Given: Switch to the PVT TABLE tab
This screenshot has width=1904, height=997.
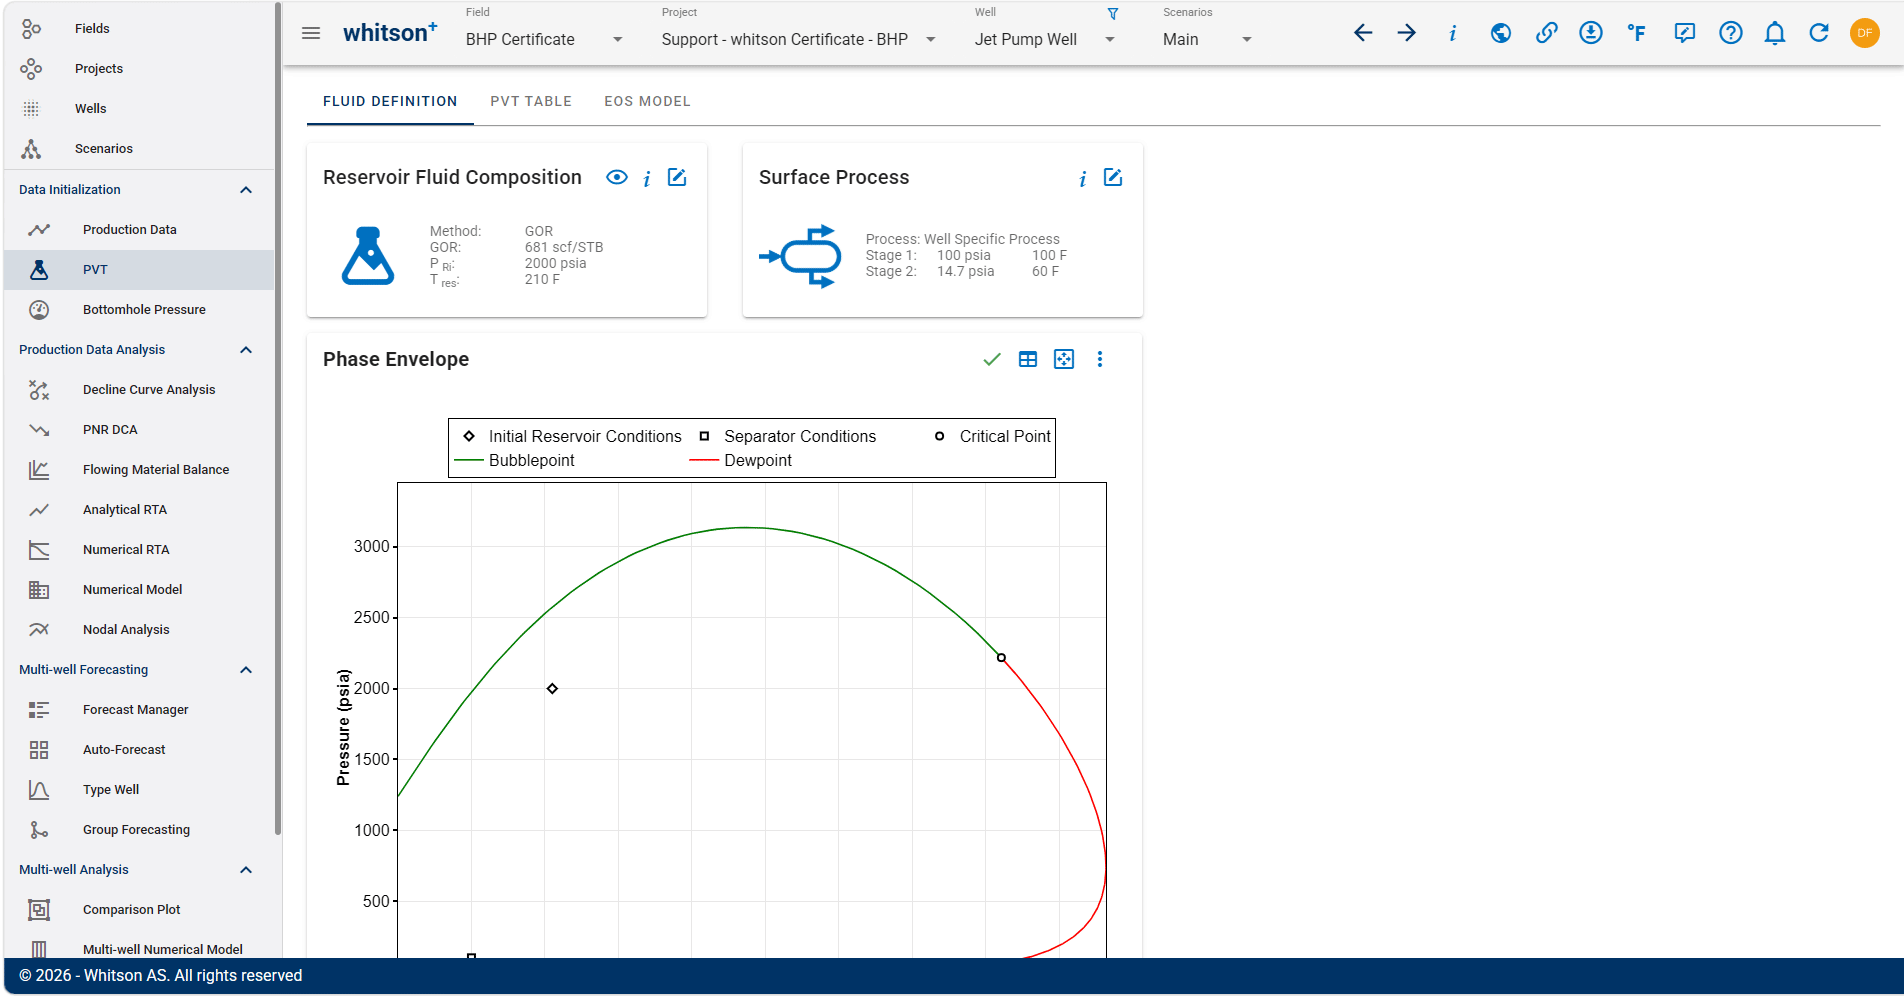Looking at the screenshot, I should point(531,101).
